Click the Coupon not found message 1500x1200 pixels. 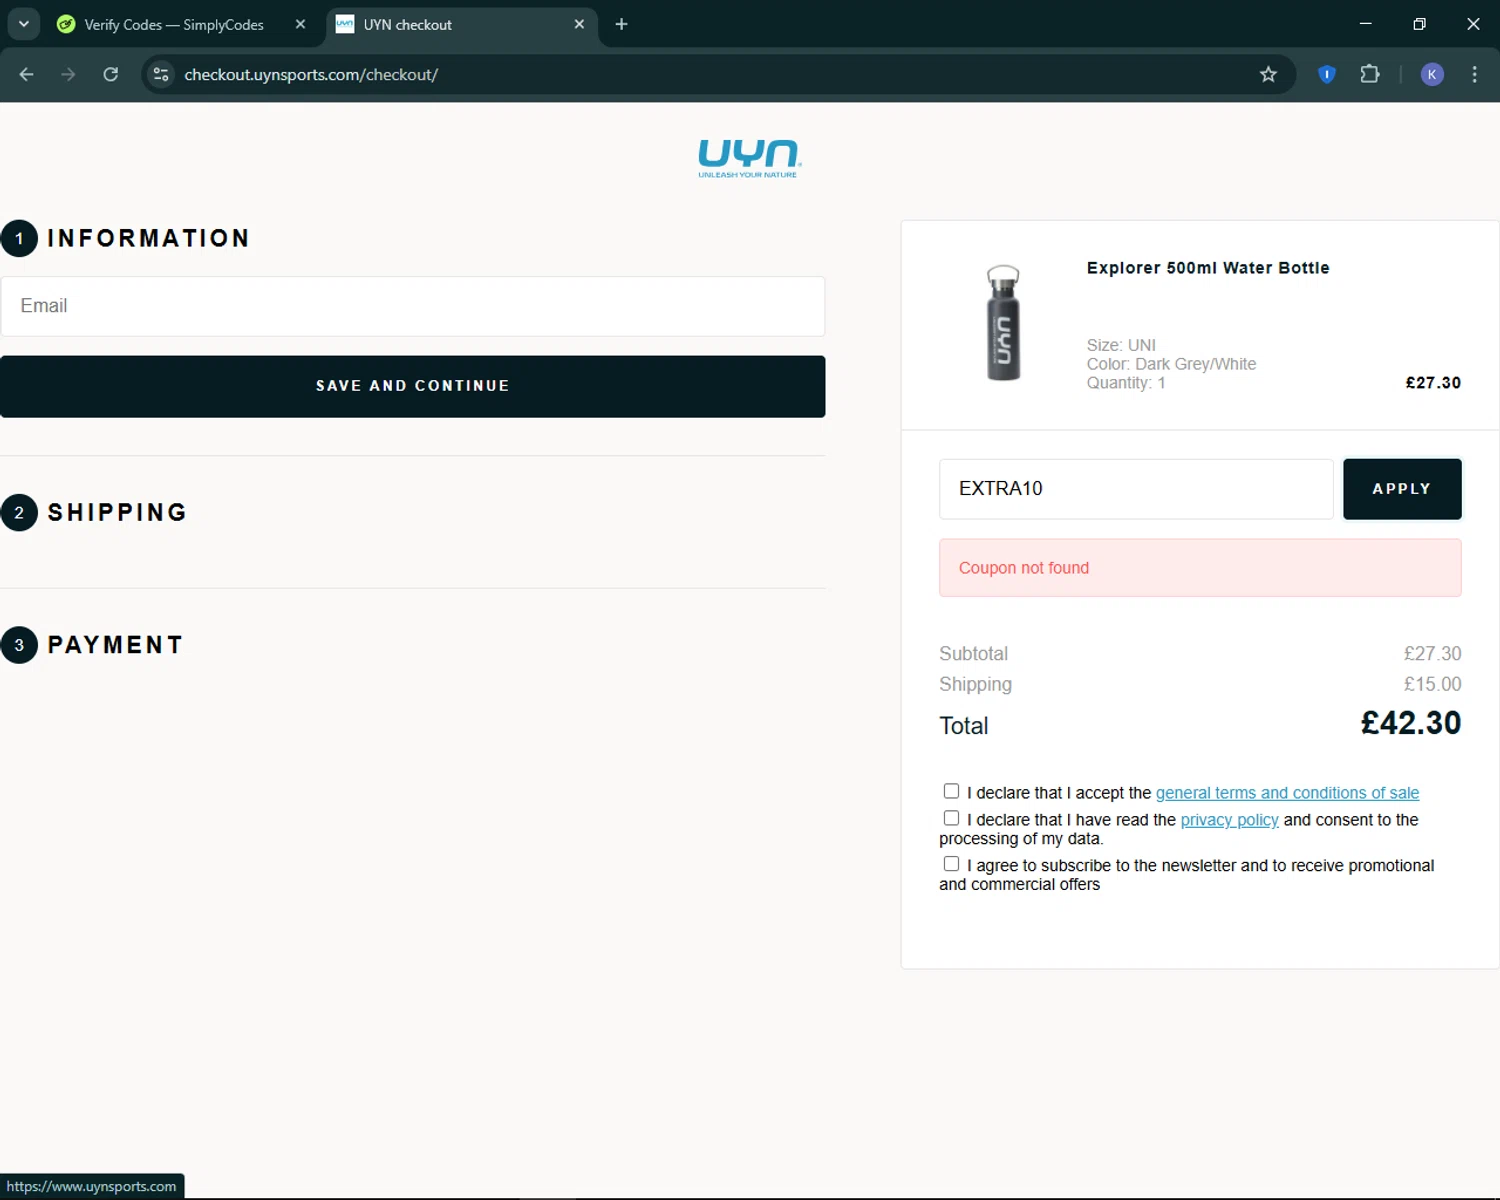(x=1200, y=568)
